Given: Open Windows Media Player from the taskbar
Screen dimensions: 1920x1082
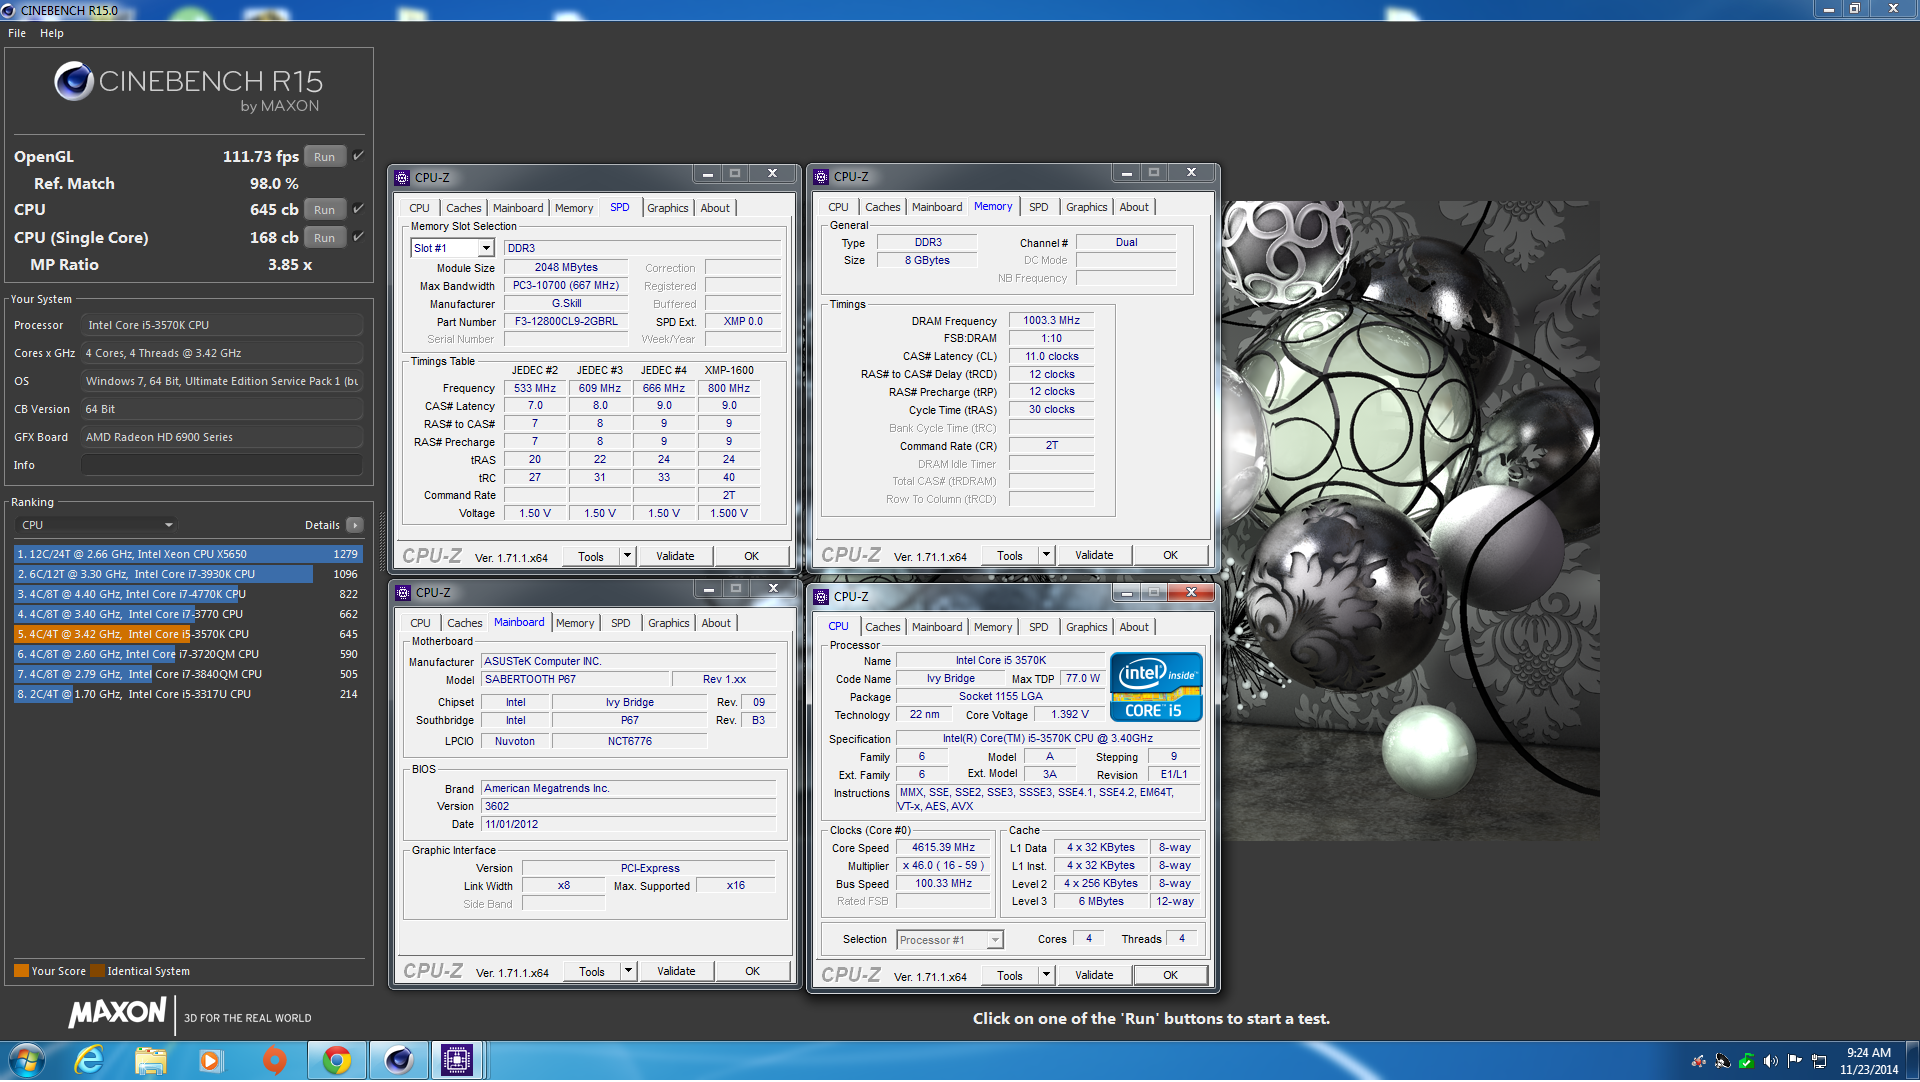Looking at the screenshot, I should (x=211, y=1060).
